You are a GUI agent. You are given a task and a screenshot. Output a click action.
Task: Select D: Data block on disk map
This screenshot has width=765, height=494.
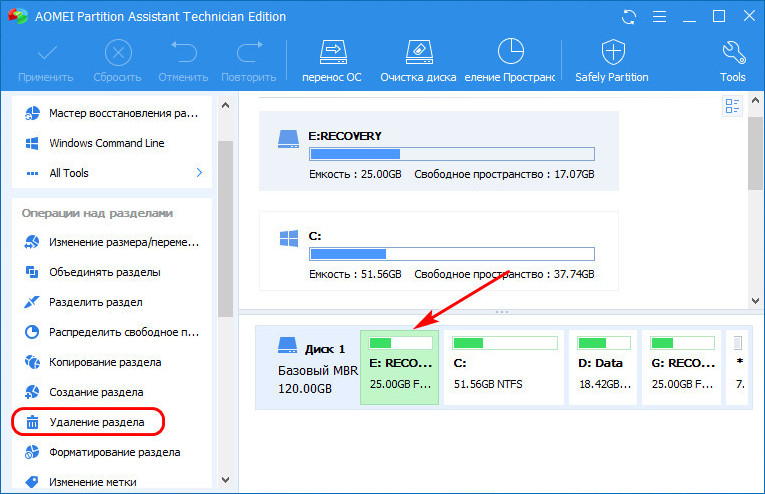click(x=603, y=367)
